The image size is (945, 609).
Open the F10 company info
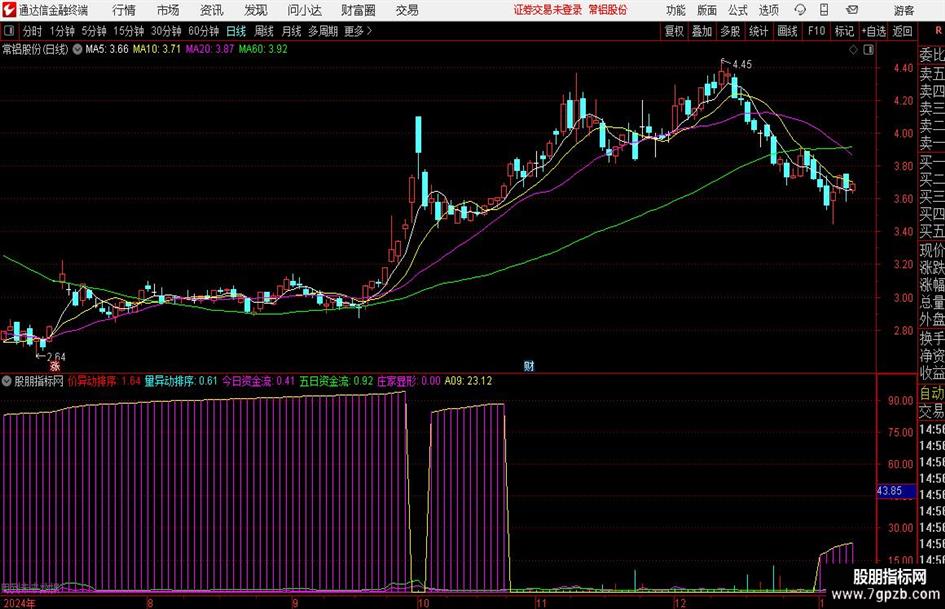(816, 31)
